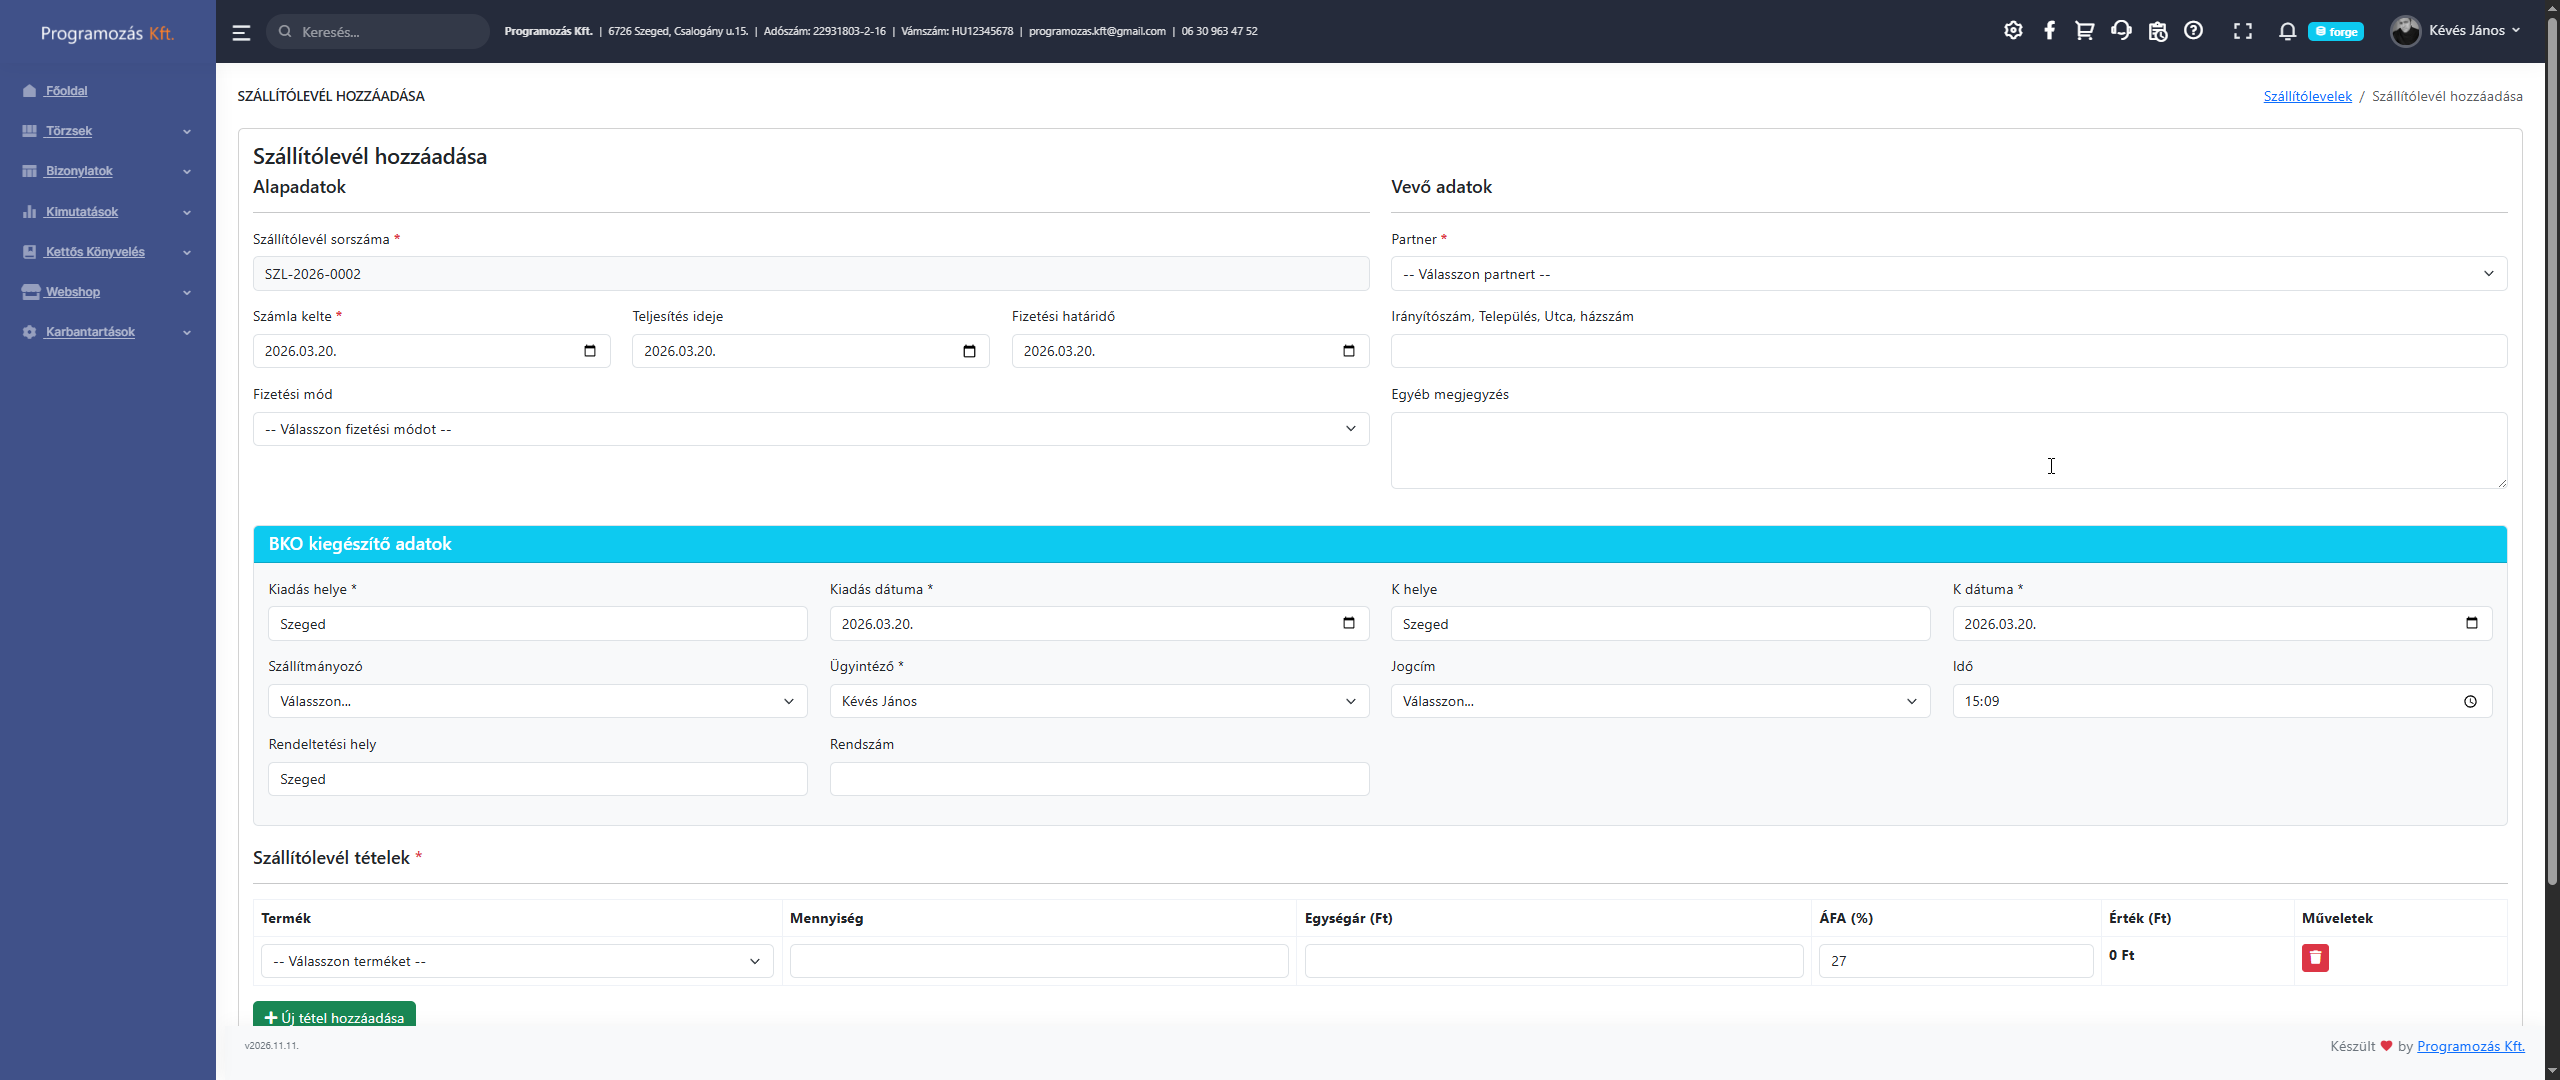2560x1080 pixels.
Task: Open the Partner selection dropdown
Action: (x=1948, y=274)
